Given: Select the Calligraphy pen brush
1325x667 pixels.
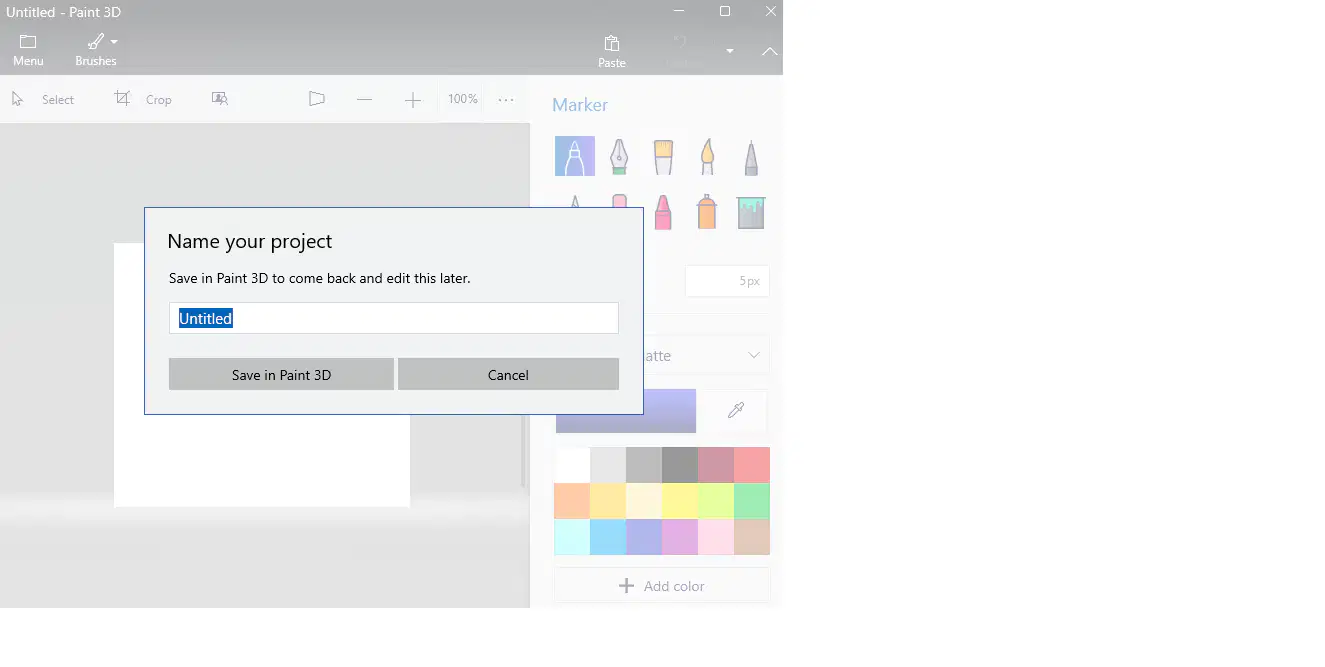Looking at the screenshot, I should (x=619, y=156).
